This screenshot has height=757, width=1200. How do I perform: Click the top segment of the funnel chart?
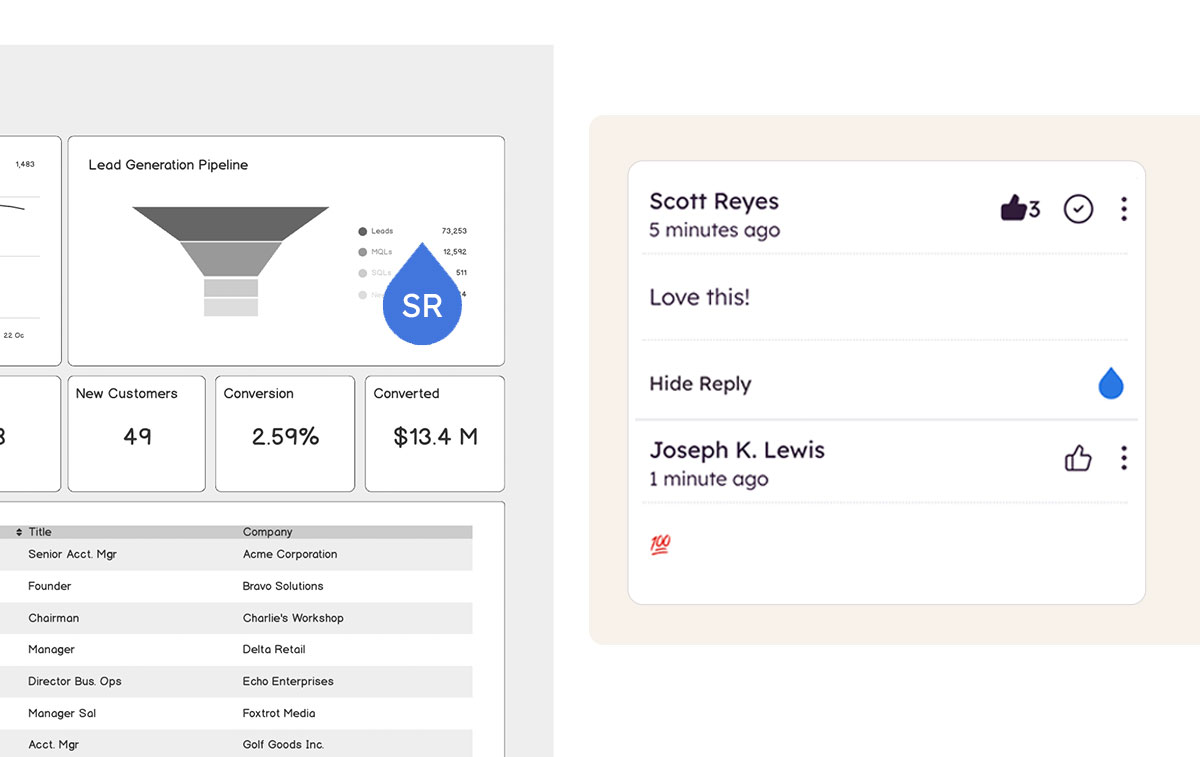tap(231, 222)
